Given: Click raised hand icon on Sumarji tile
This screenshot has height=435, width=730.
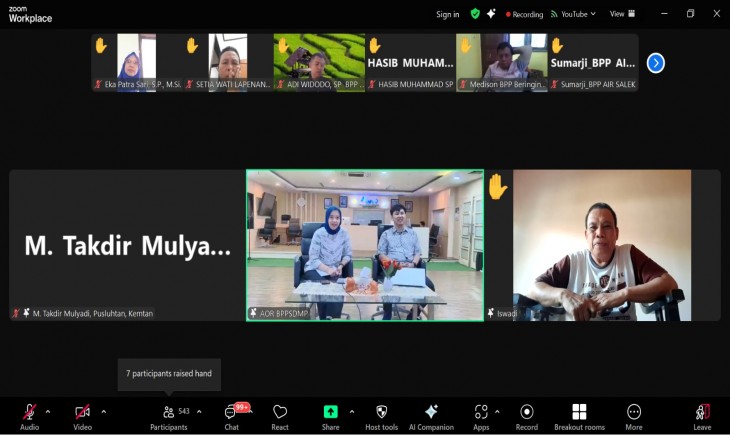Looking at the screenshot, I should [557, 46].
